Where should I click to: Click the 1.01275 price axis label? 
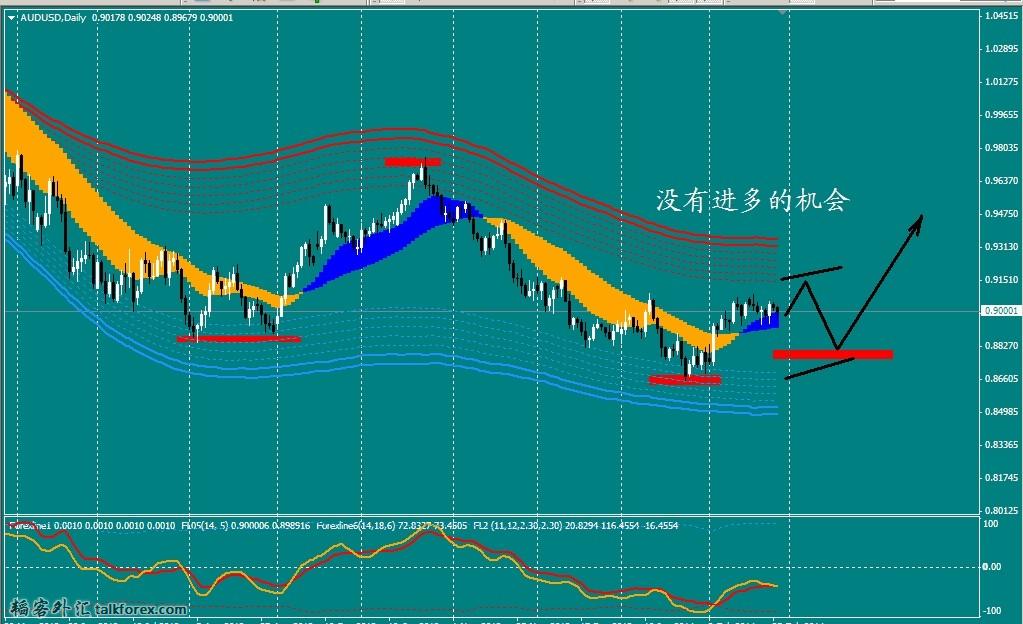click(1001, 82)
